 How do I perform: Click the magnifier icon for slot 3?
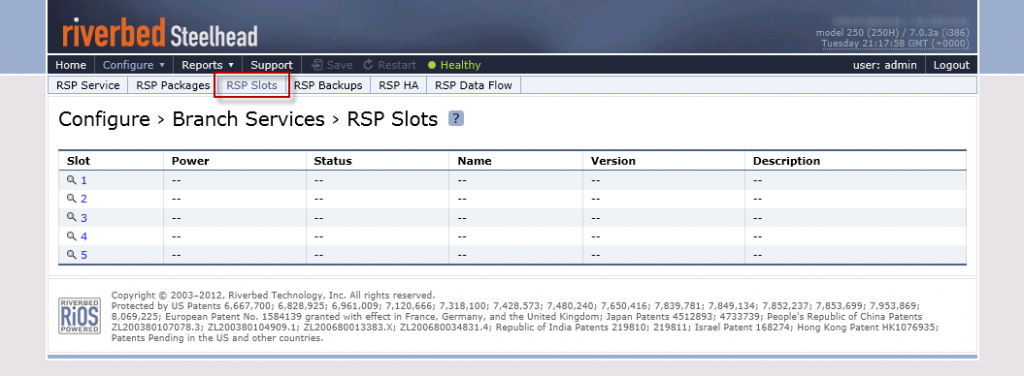click(x=72, y=217)
